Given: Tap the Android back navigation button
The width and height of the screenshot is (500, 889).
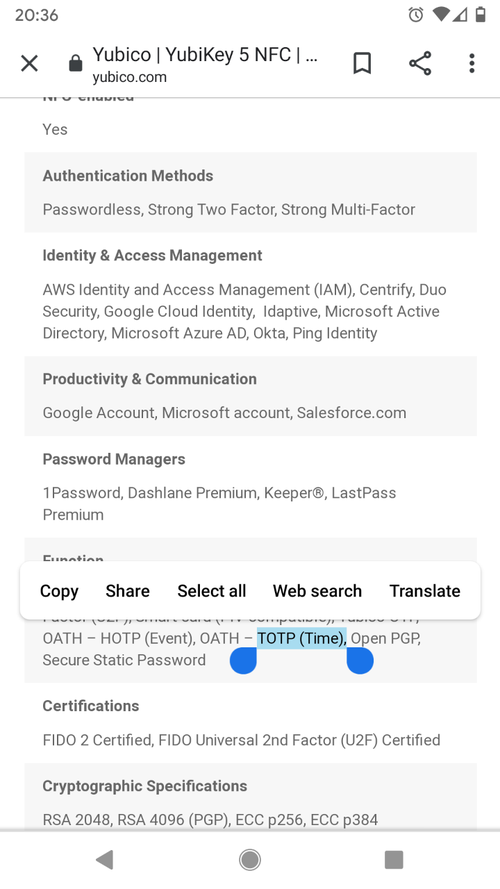Looking at the screenshot, I should [x=104, y=860].
